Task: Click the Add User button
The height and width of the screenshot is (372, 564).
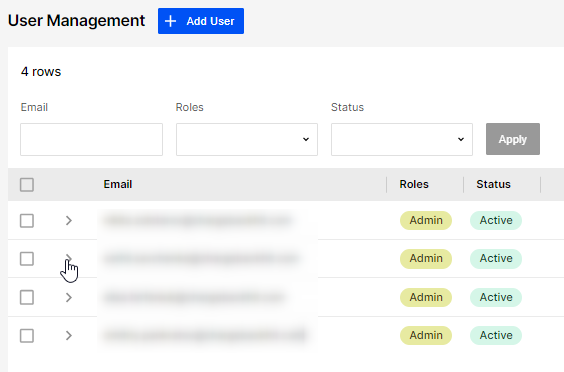Action: [201, 21]
